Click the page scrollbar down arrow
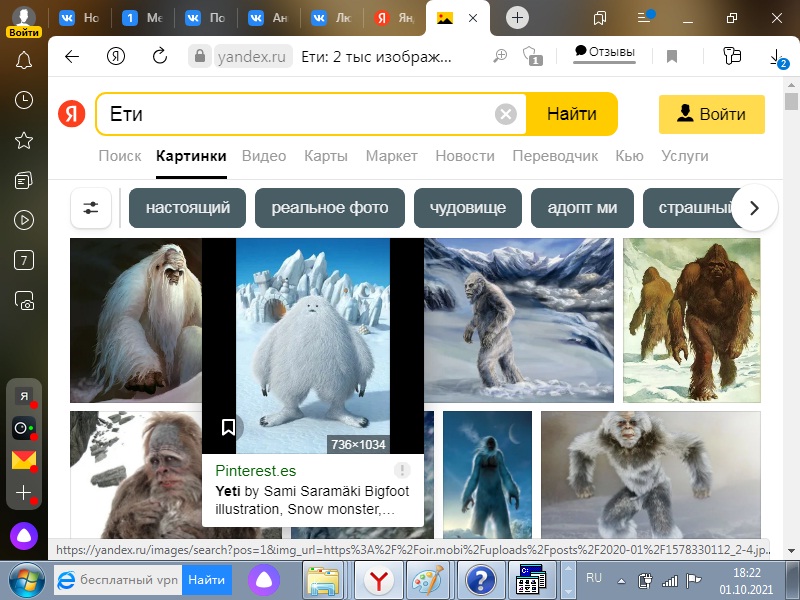This screenshot has height=600, width=800. [x=791, y=551]
